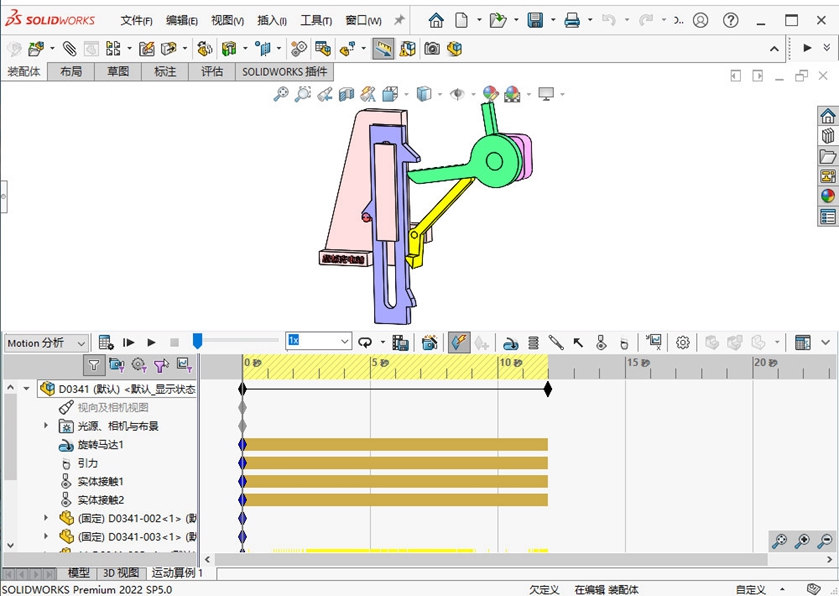Toggle the Autokey button
The image size is (839, 596).
click(459, 342)
